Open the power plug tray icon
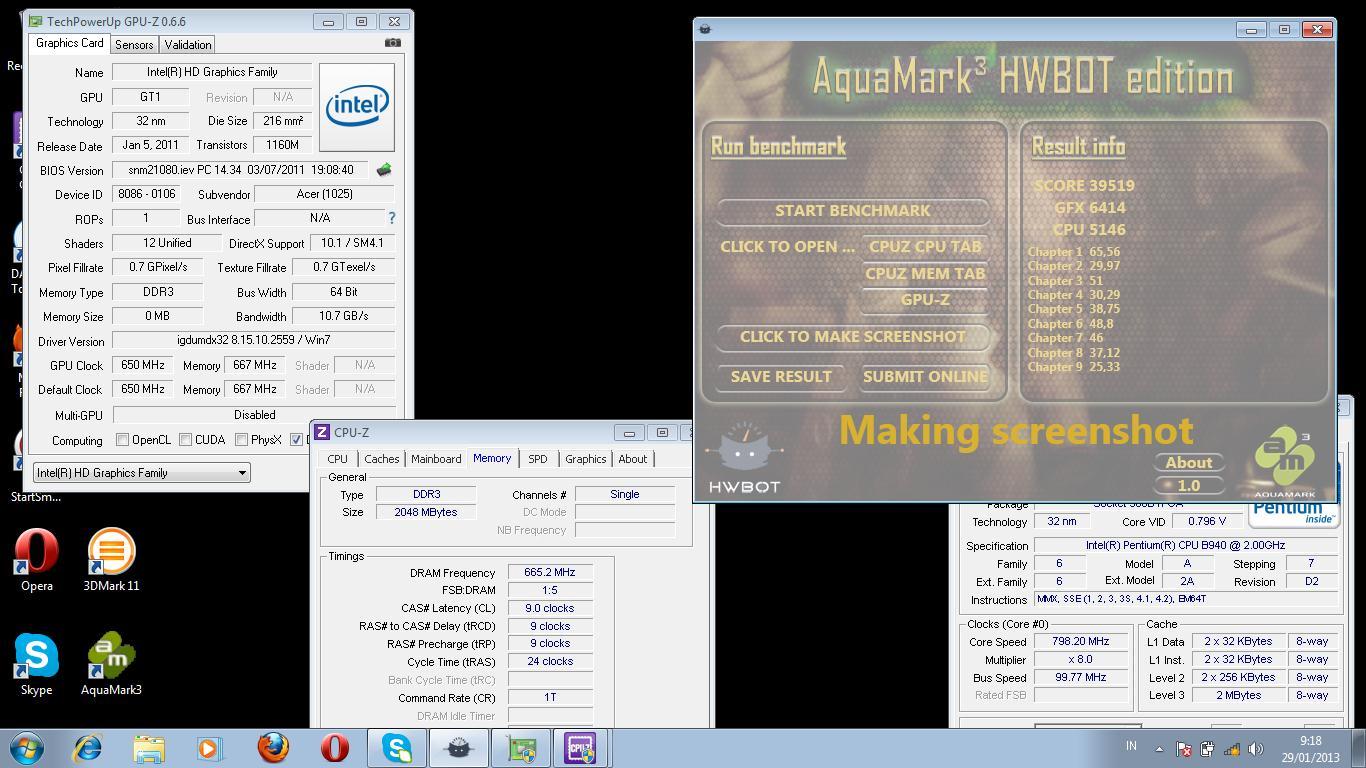The width and height of the screenshot is (1366, 768). coord(1207,749)
